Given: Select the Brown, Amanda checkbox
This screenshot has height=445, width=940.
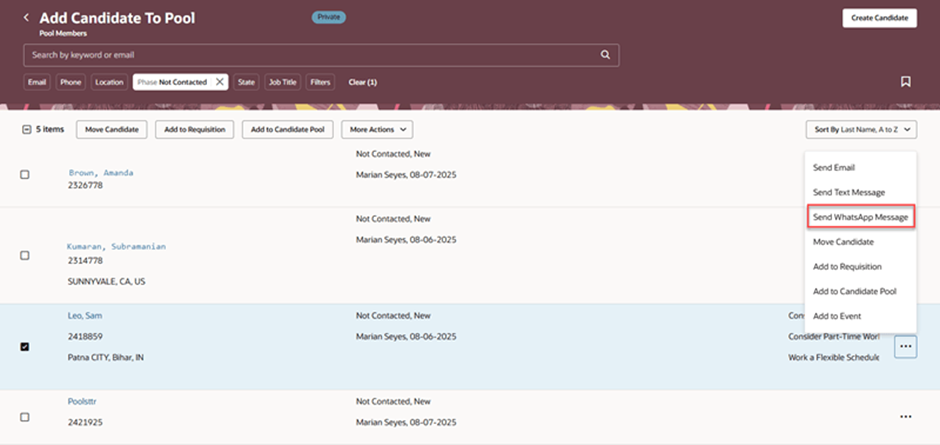Looking at the screenshot, I should [25, 175].
